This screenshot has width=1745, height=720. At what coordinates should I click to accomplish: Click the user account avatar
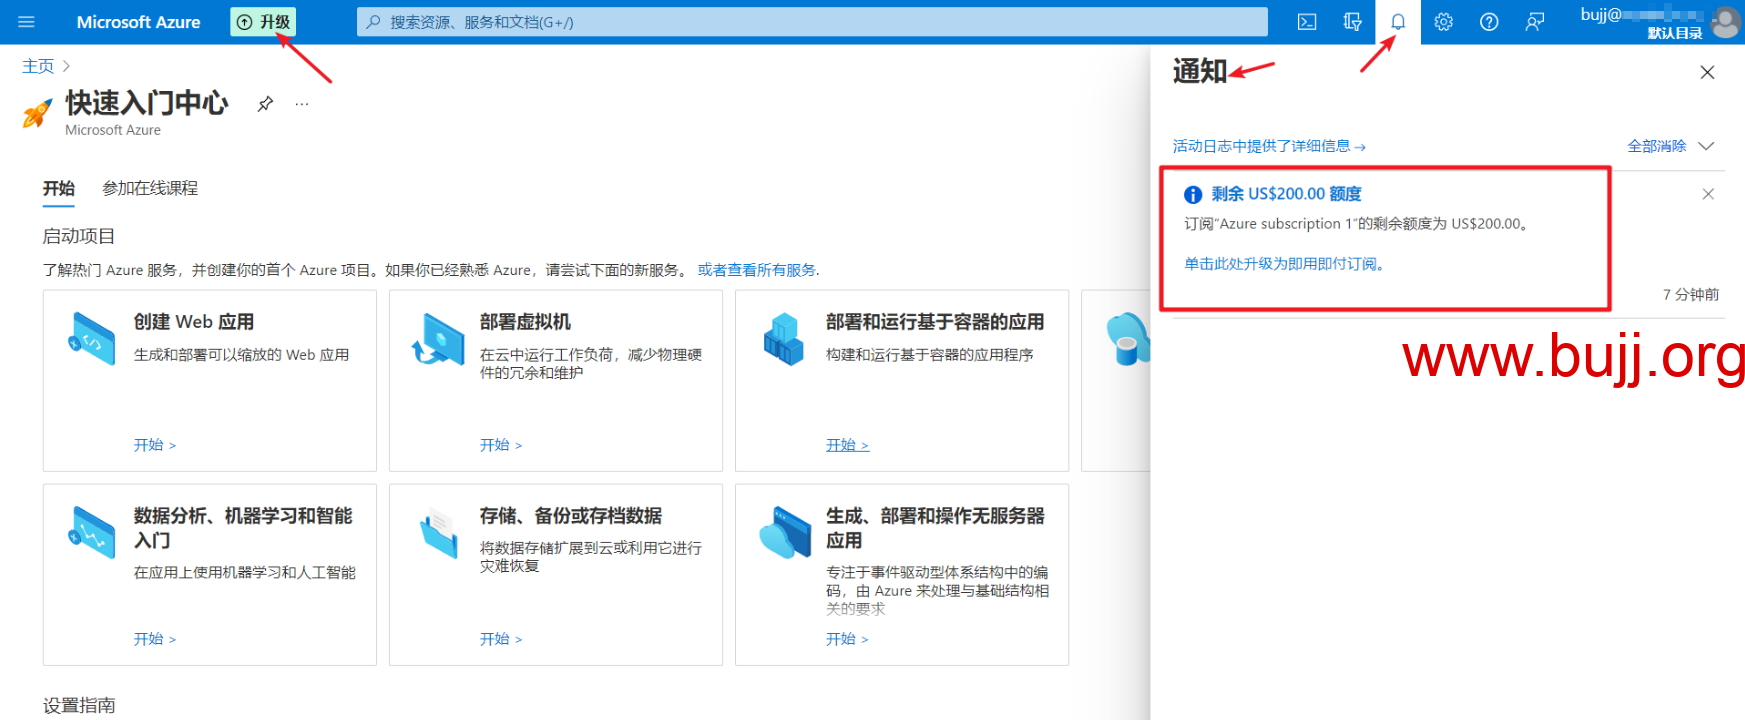[x=1725, y=22]
